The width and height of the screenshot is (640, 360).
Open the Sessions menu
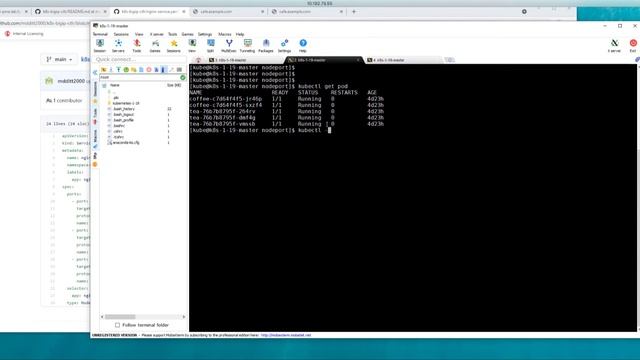pyautogui.click(x=121, y=34)
